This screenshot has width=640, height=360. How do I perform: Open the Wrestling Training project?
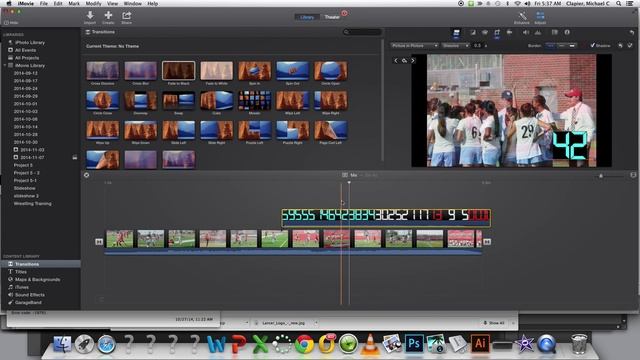[x=33, y=203]
